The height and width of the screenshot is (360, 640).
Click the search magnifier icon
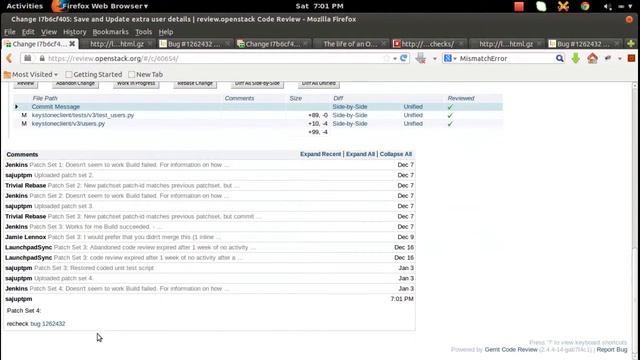[x=560, y=58]
